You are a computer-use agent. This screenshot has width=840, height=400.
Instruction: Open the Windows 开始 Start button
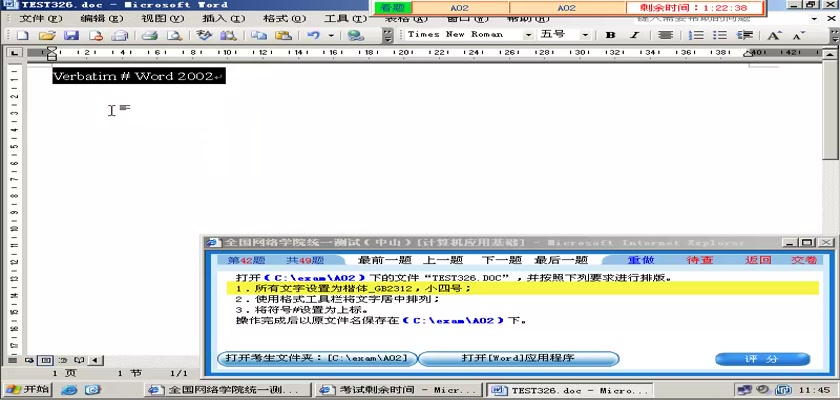coord(27,389)
